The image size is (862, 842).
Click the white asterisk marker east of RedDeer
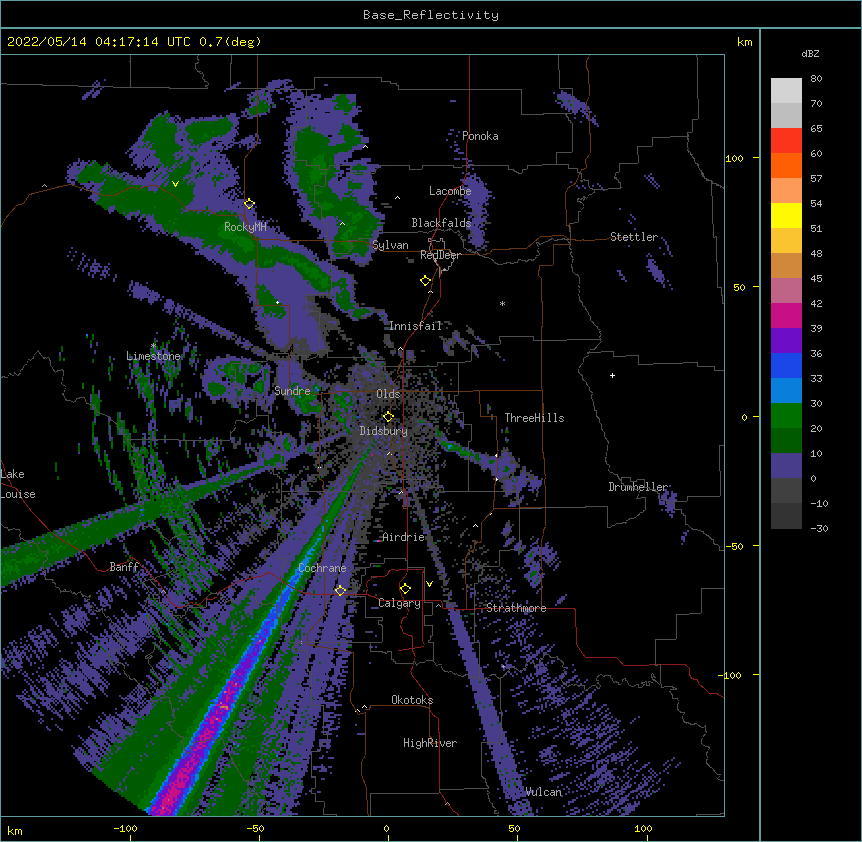pyautogui.click(x=502, y=303)
